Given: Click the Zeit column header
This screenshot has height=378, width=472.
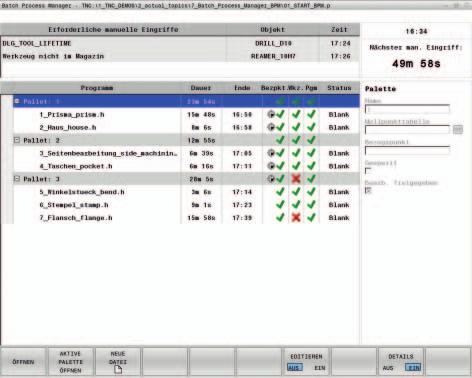Looking at the screenshot, I should point(339,30).
